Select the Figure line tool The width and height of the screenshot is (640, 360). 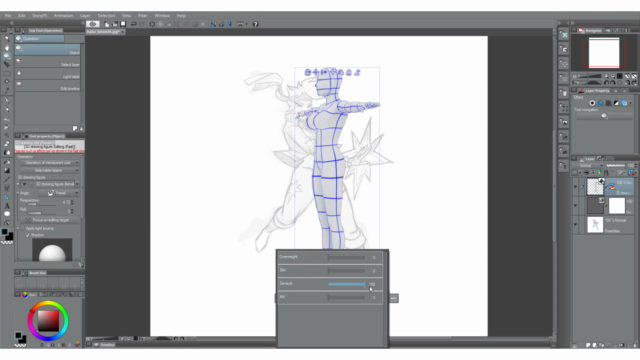point(7,180)
